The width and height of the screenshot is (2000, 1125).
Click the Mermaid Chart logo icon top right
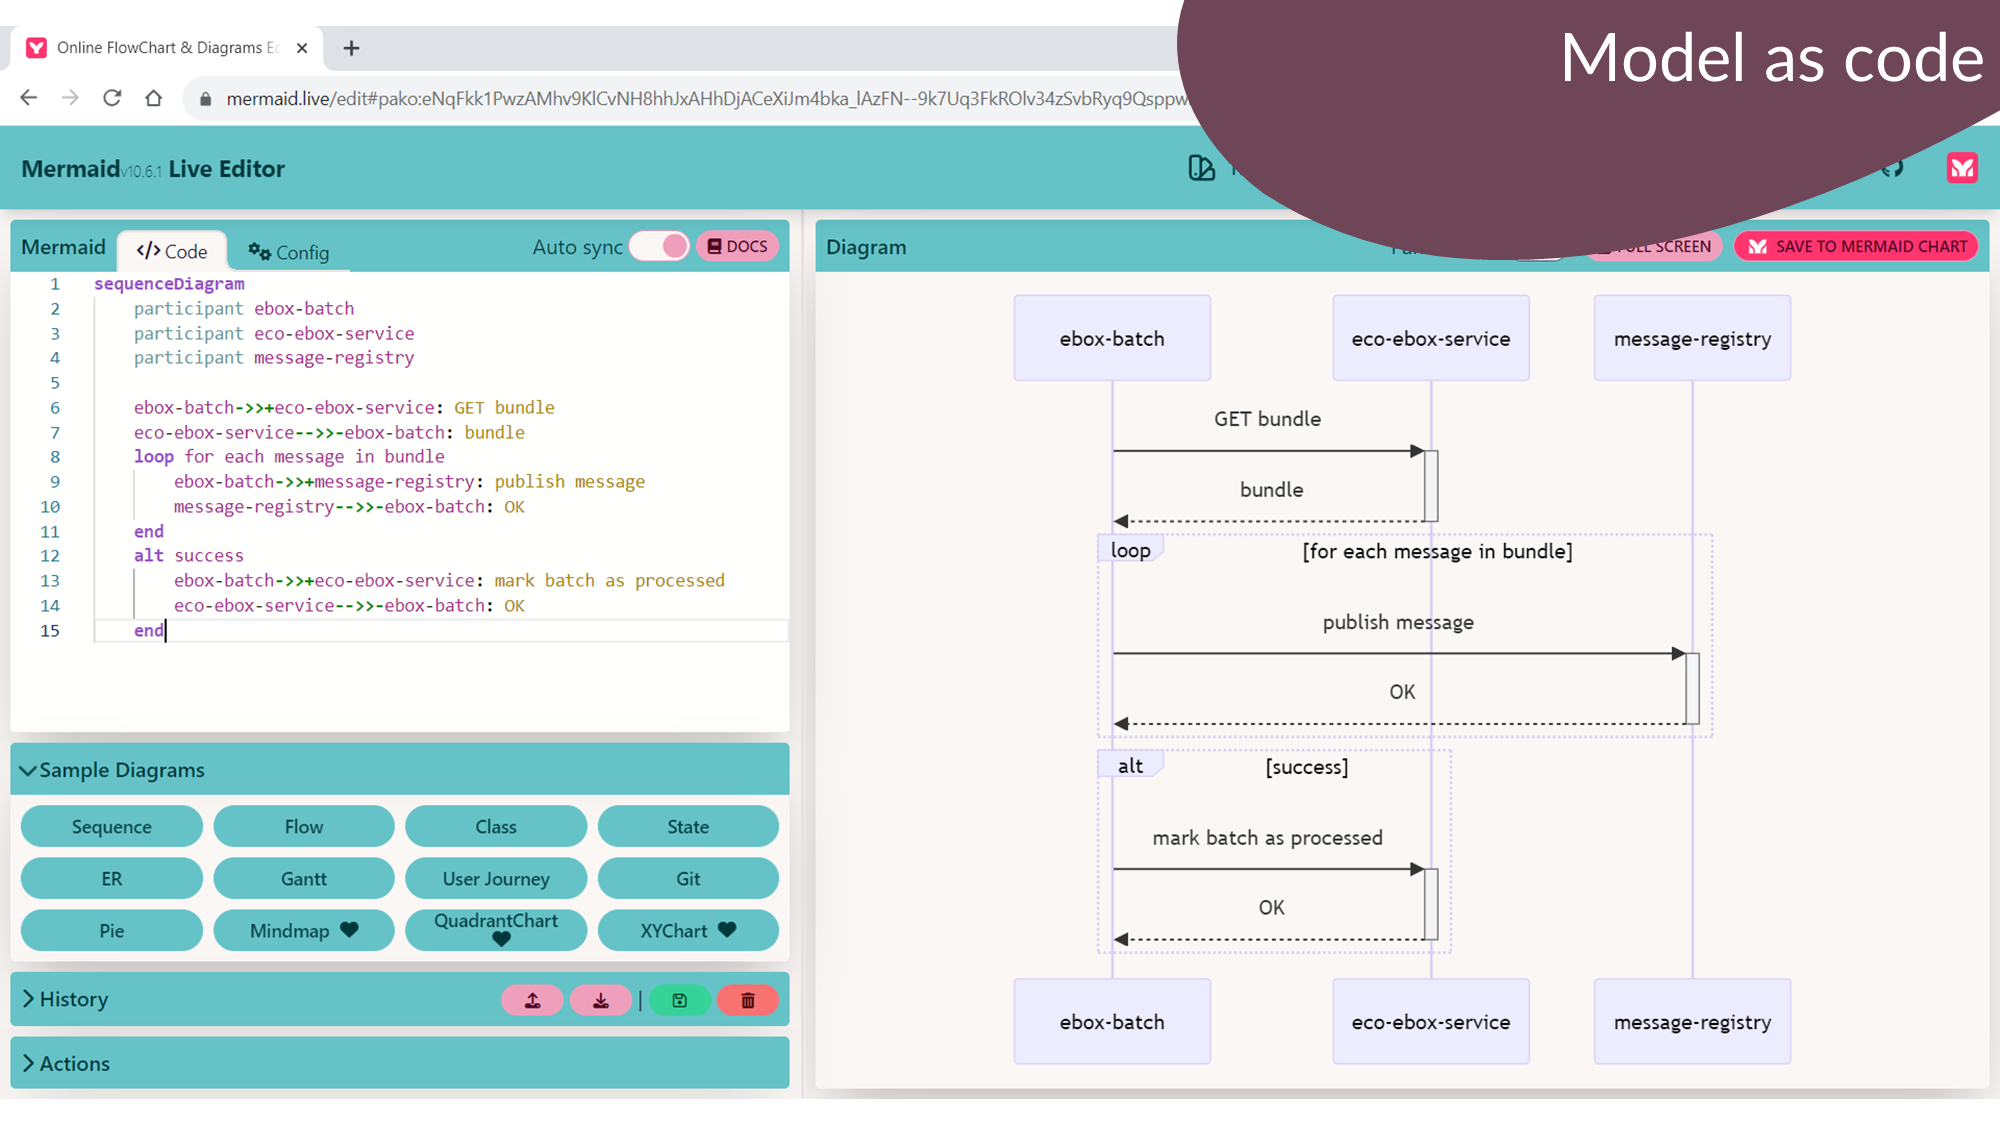(x=1962, y=168)
